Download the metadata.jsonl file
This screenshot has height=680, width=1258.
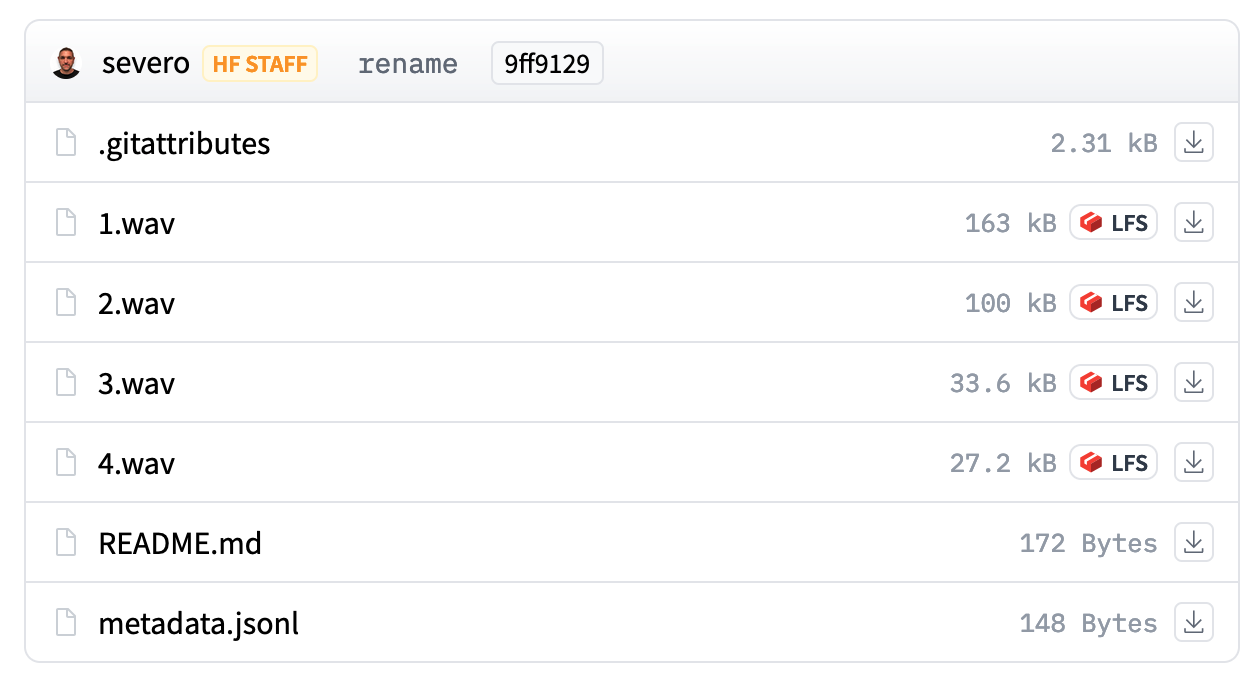(1192, 623)
